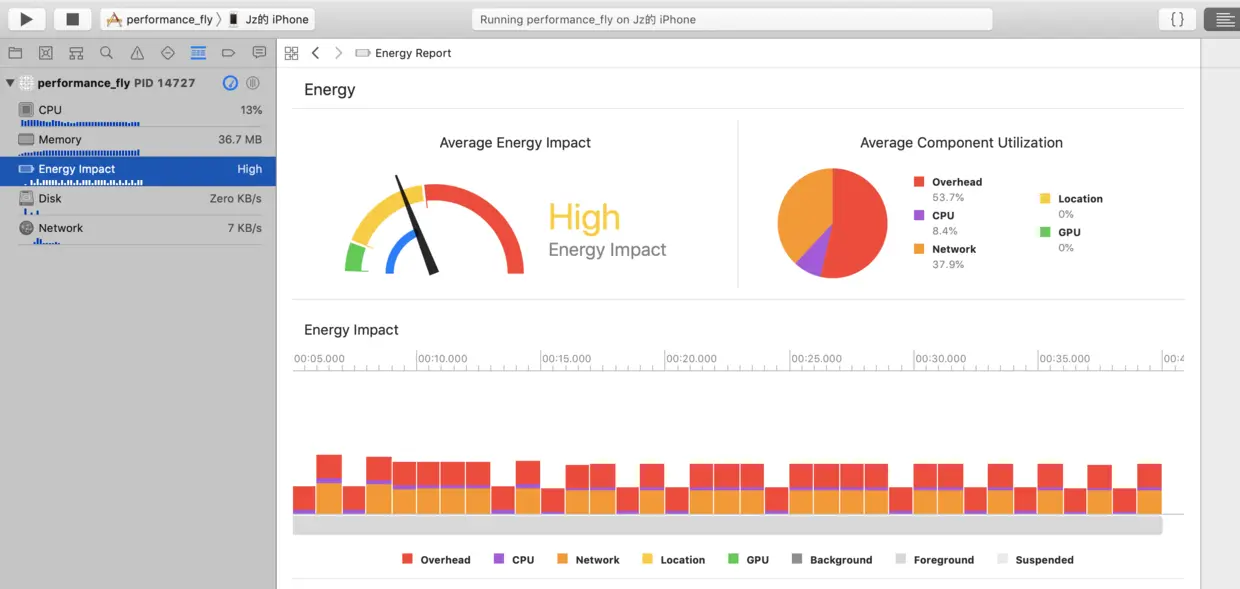Image resolution: width=1240 pixels, height=589 pixels.
Task: Click the Overhead label in bottom legend
Action: coord(445,560)
